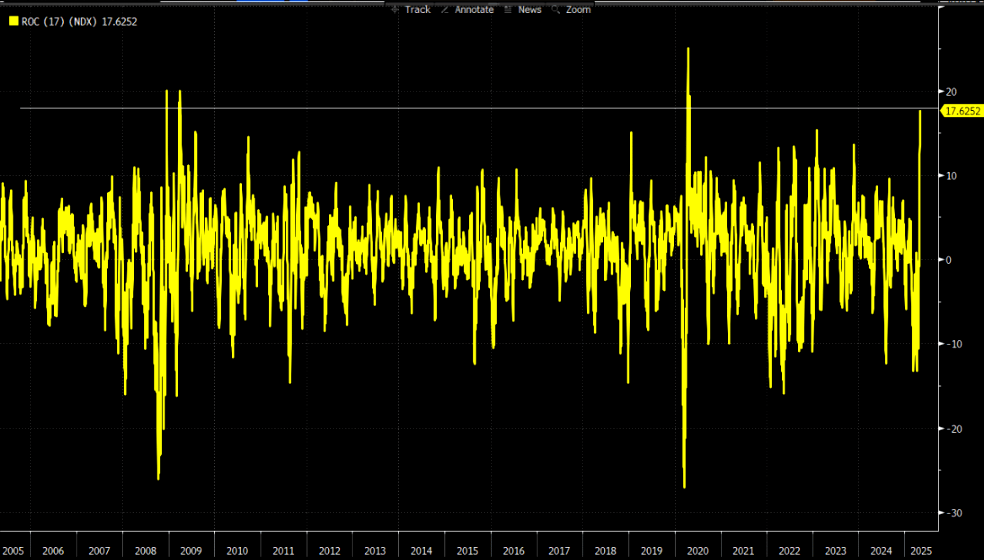Image resolution: width=984 pixels, height=560 pixels.
Task: Click the deepest ROC trough in 2008
Action: (x=158, y=478)
